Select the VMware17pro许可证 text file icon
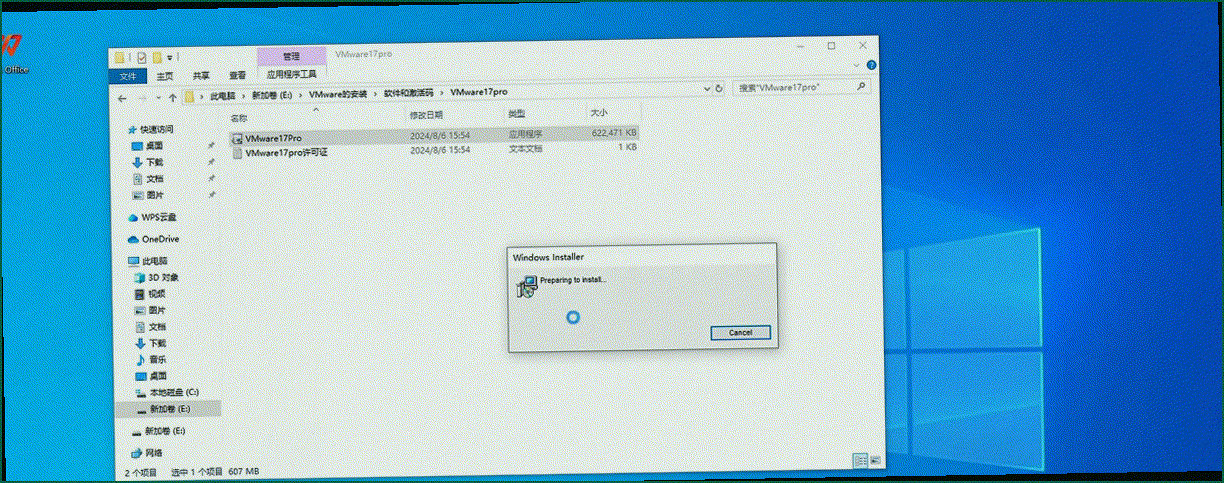Screen dimensions: 1224x483 237,153
